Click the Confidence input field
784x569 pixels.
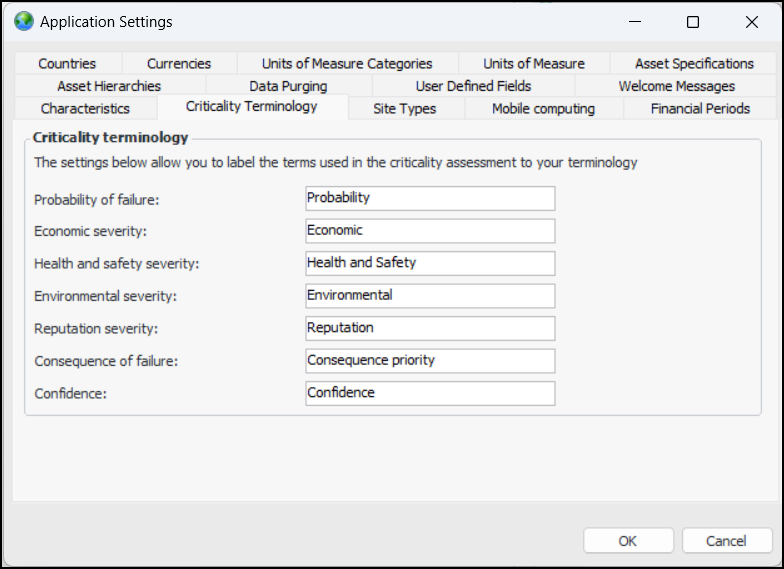click(x=430, y=393)
